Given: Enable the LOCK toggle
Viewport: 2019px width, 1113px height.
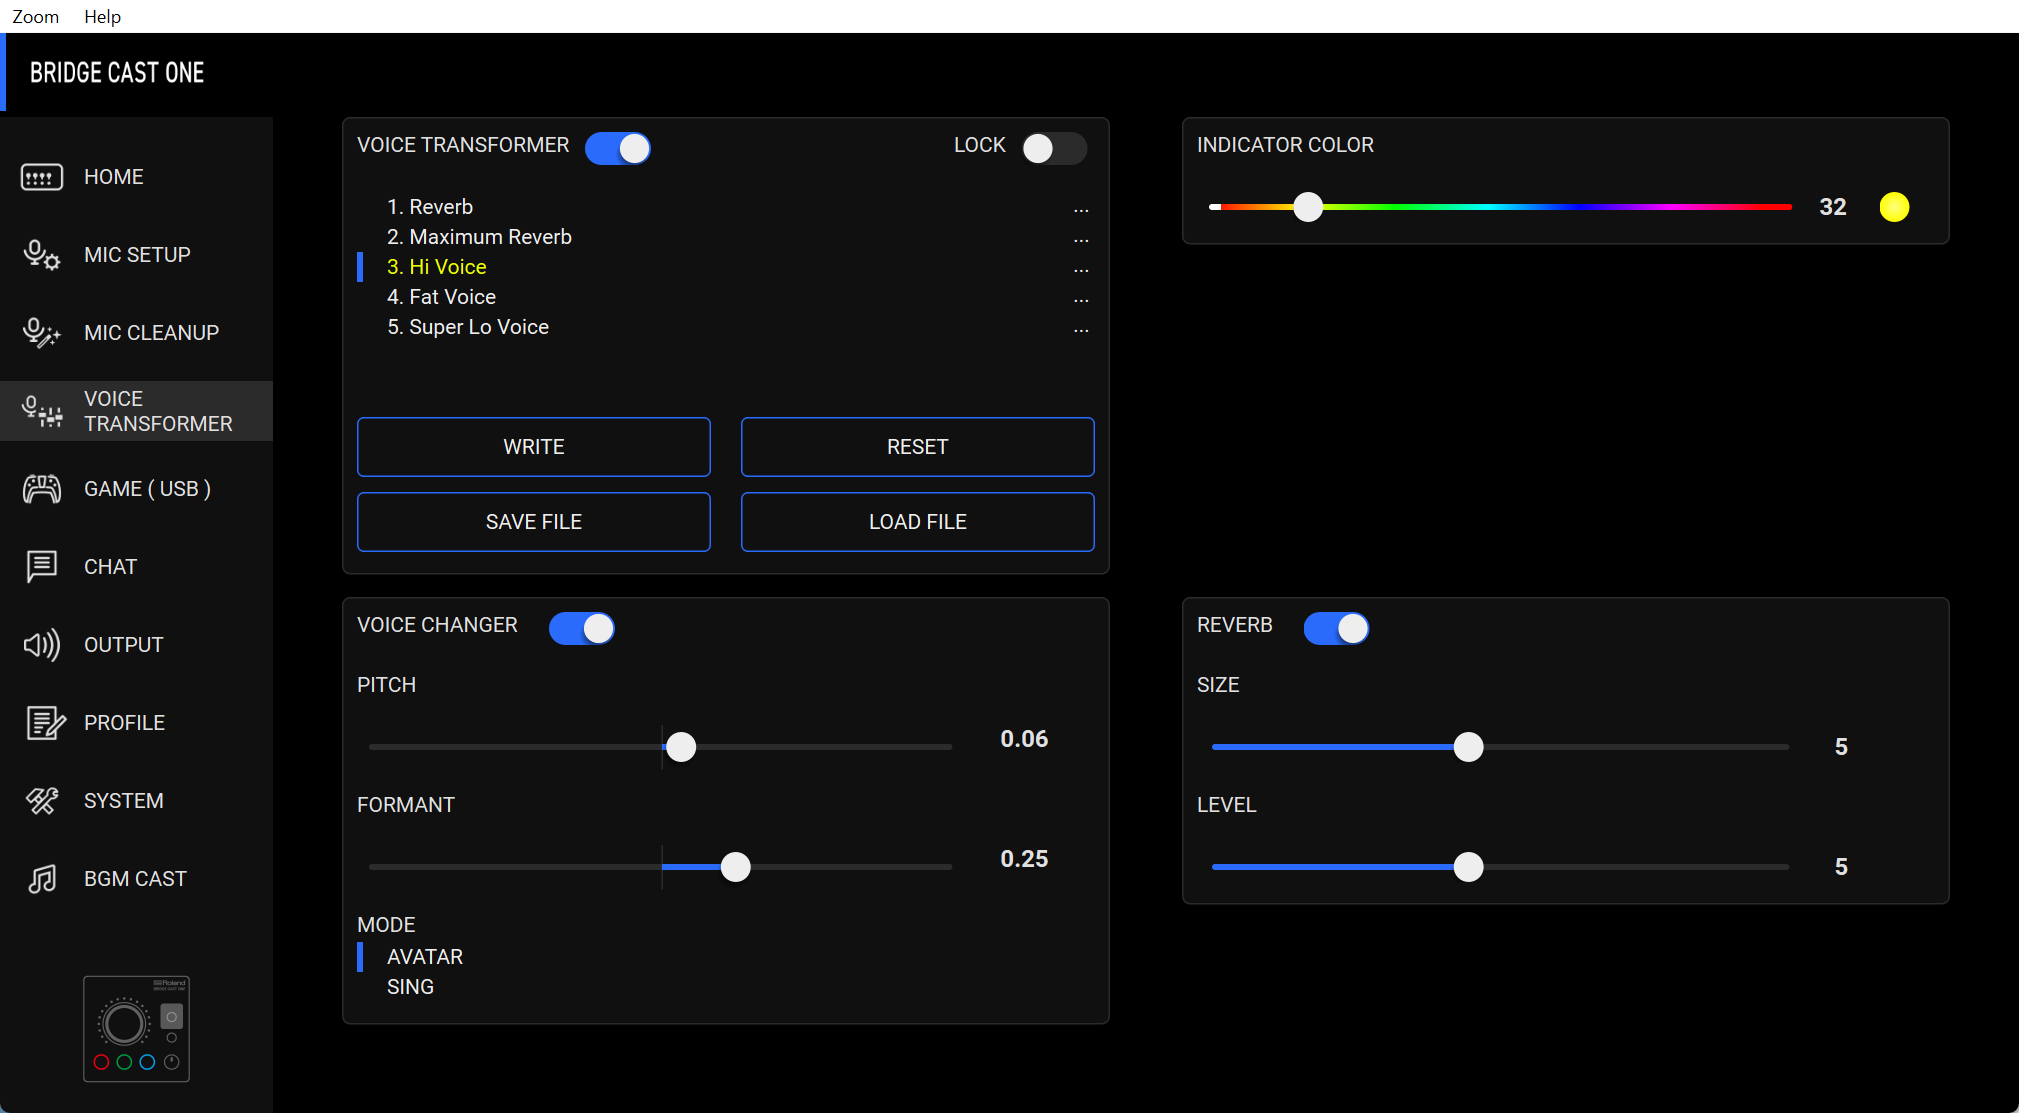Looking at the screenshot, I should point(1054,148).
